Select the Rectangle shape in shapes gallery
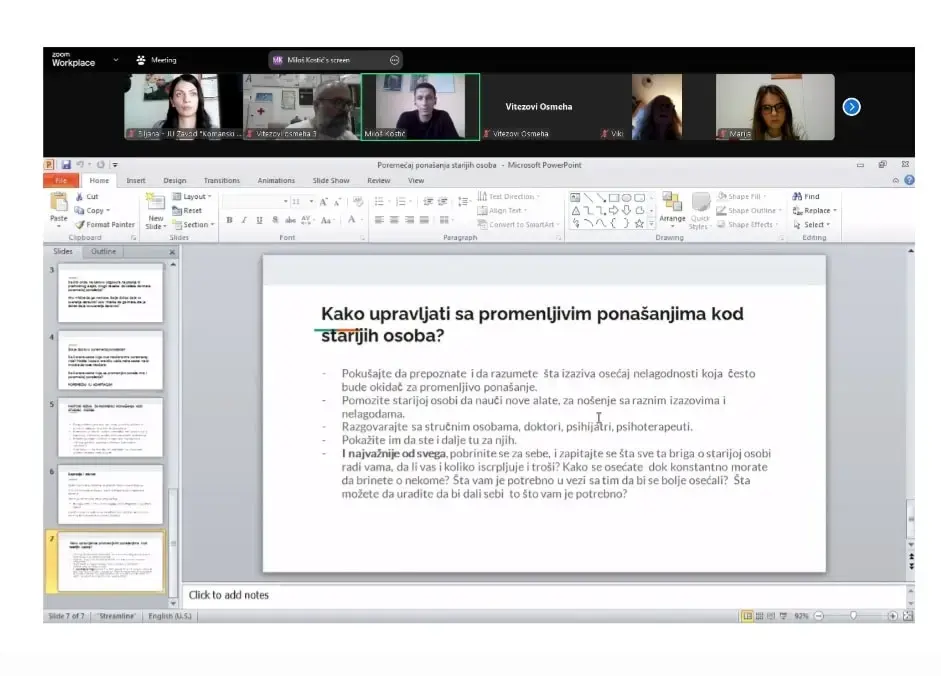This screenshot has height=676, width=941. 614,198
